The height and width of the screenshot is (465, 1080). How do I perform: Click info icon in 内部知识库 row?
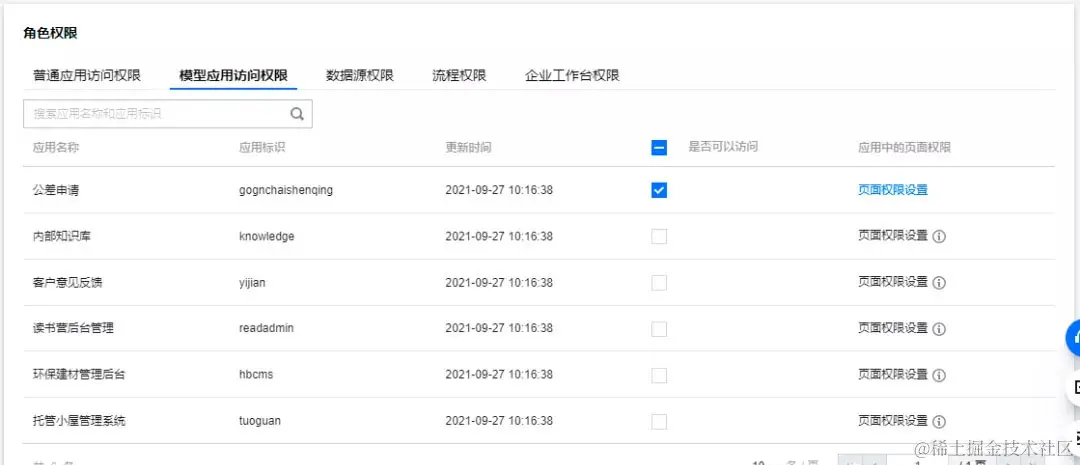(x=939, y=236)
